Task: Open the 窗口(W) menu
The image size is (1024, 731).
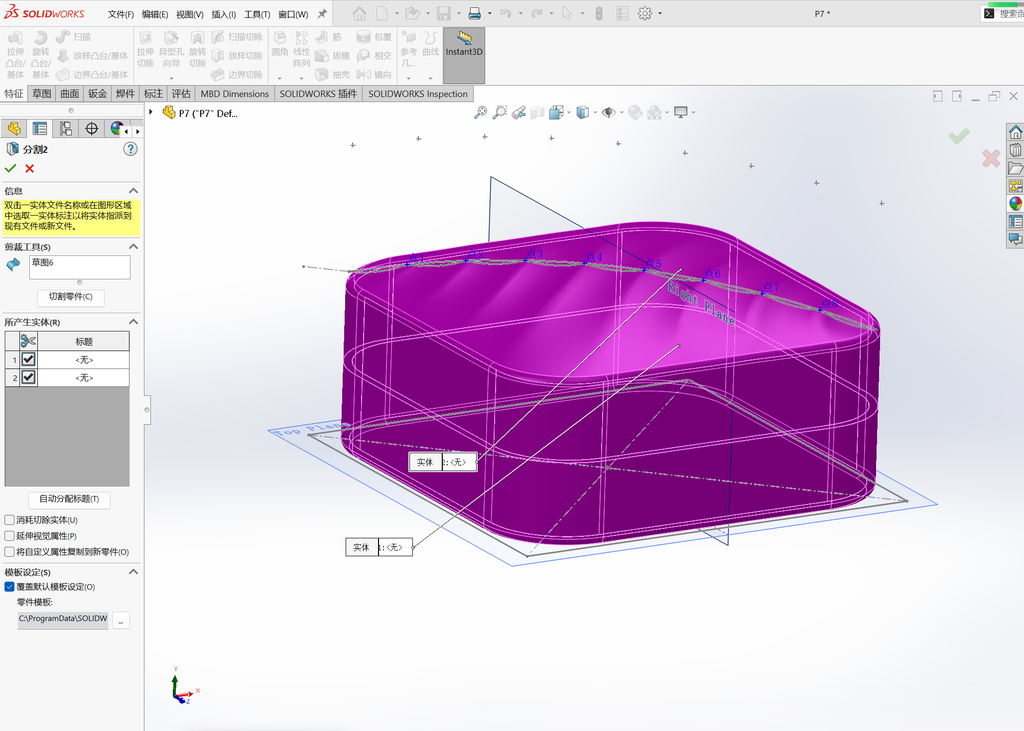Action: coord(293,14)
